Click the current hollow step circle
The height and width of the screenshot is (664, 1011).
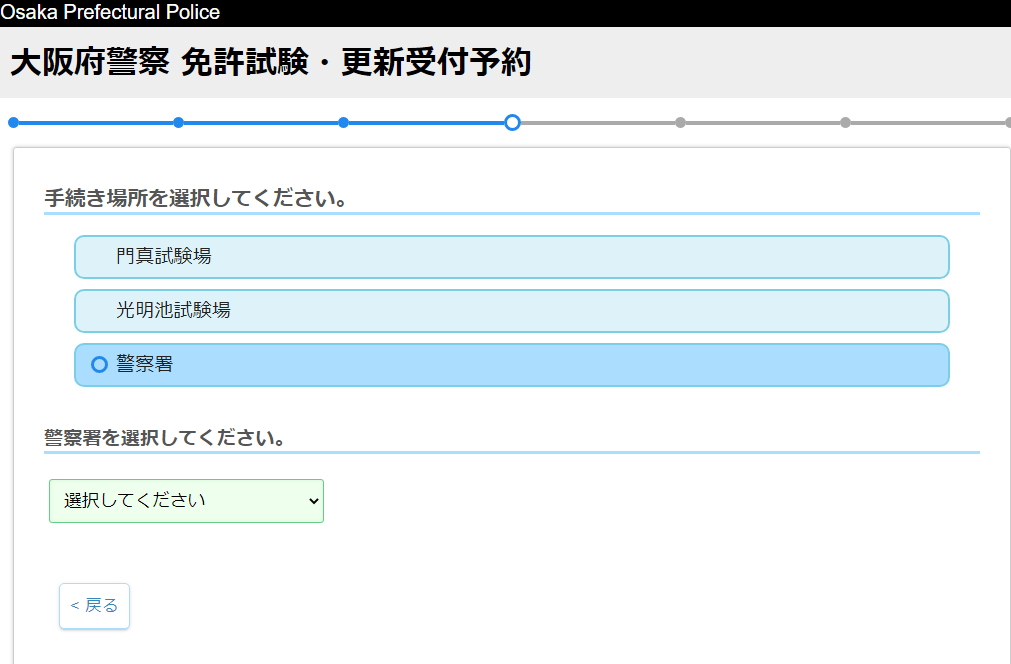tap(512, 123)
